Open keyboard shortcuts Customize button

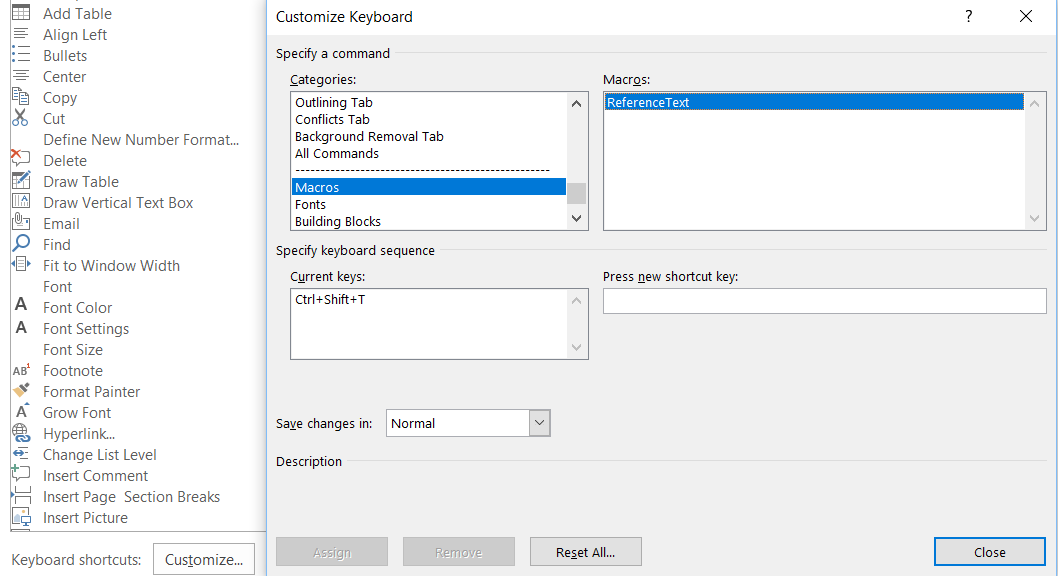click(204, 560)
